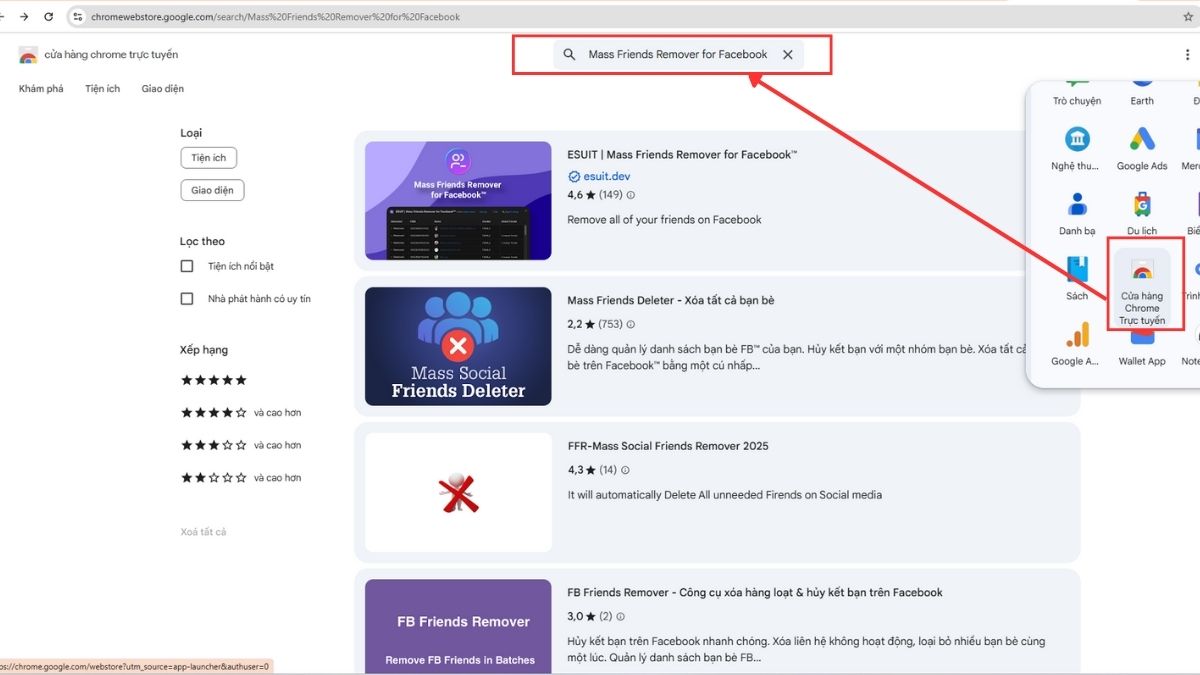This screenshot has height=675, width=1200.
Task: Select two stars và cao hơn filter
Action: click(x=241, y=478)
